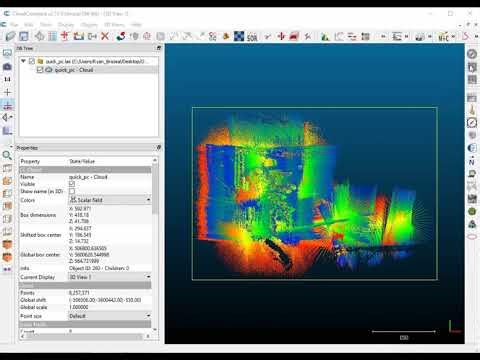Click the red Translate/Rotate cross icon
This screenshot has height=360, width=480.
(x=281, y=36)
